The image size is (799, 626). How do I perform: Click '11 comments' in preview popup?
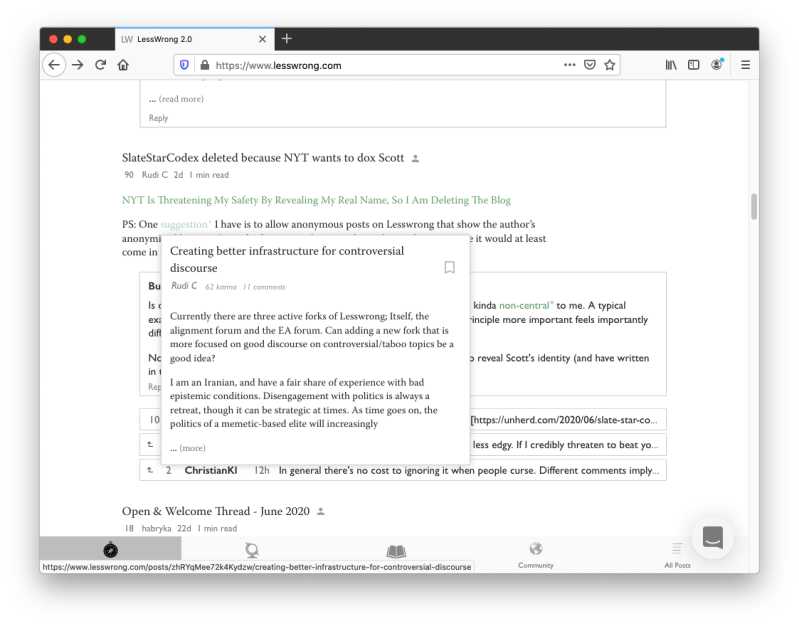264,287
